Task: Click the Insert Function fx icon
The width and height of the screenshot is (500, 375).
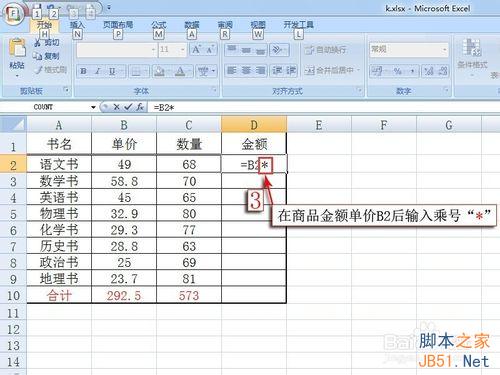Action: pos(140,107)
